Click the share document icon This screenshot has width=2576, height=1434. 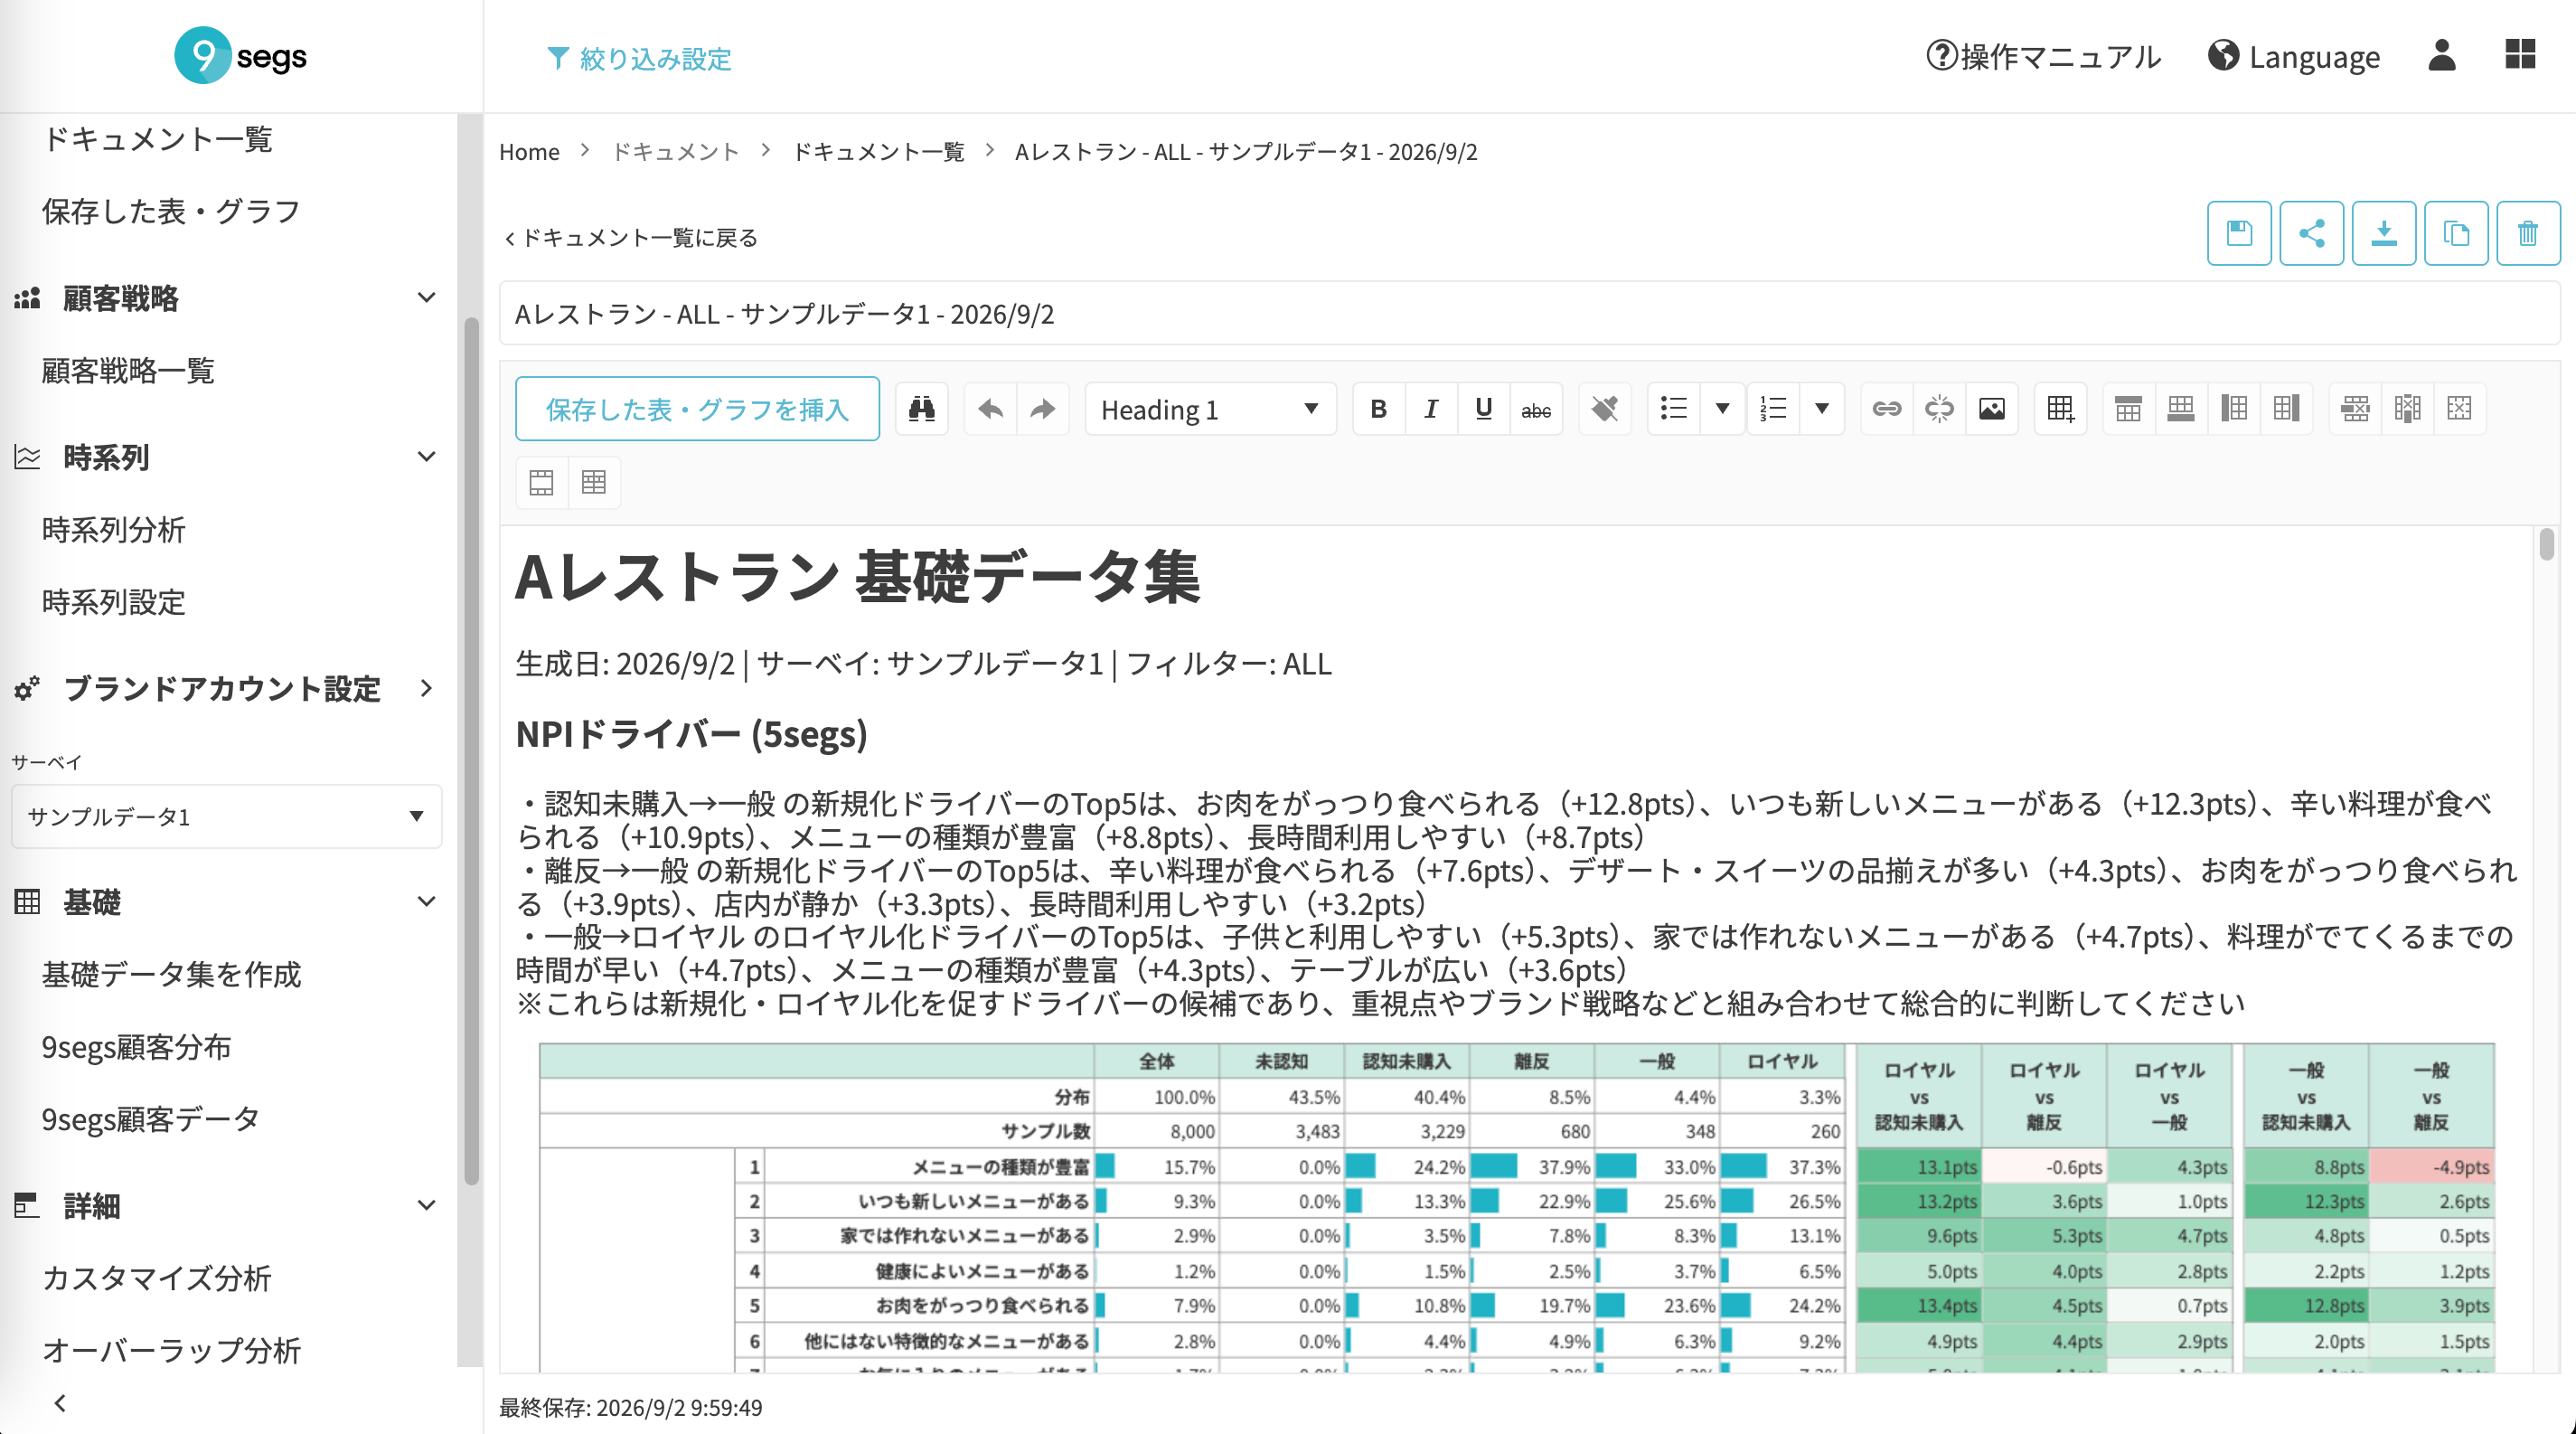2311,233
